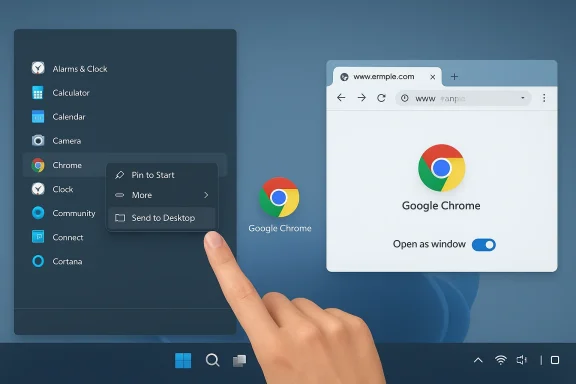Viewport: 576px width, 384px height.
Task: Click the Open as window label
Action: point(429,244)
